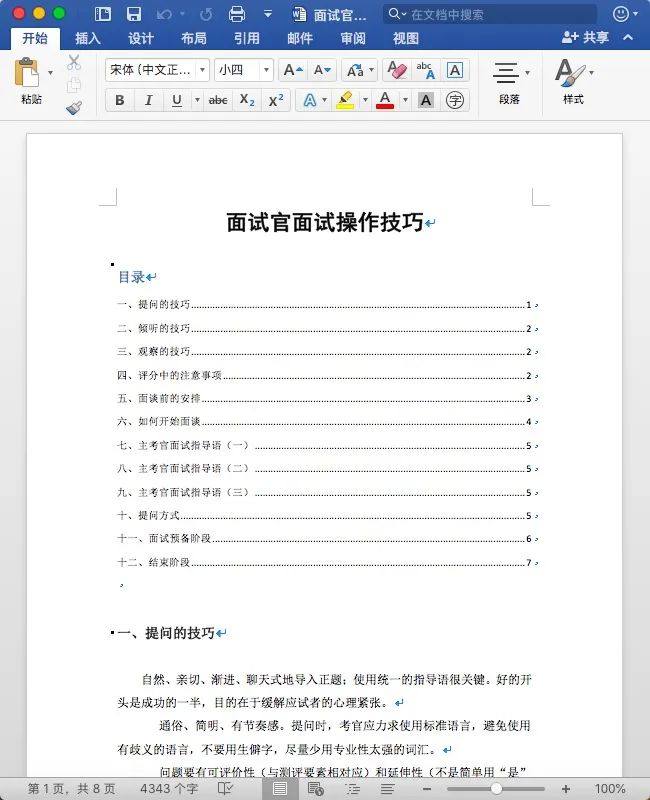The image size is (650, 800).
Task: Expand font color options arrow
Action: [405, 100]
